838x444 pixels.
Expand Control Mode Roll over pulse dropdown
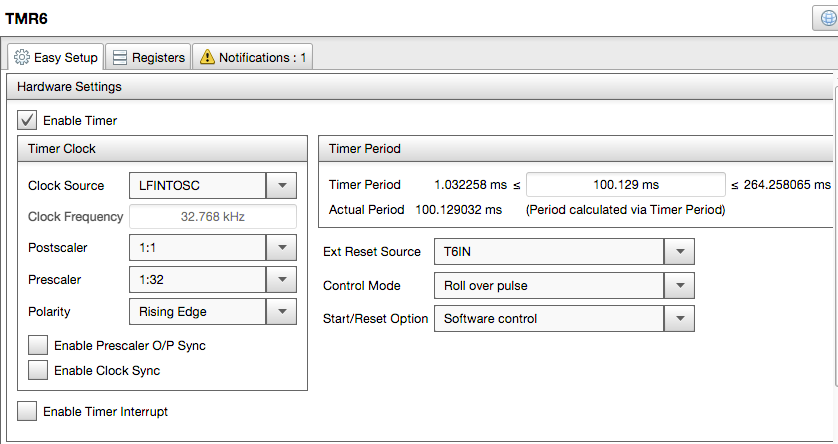click(679, 286)
